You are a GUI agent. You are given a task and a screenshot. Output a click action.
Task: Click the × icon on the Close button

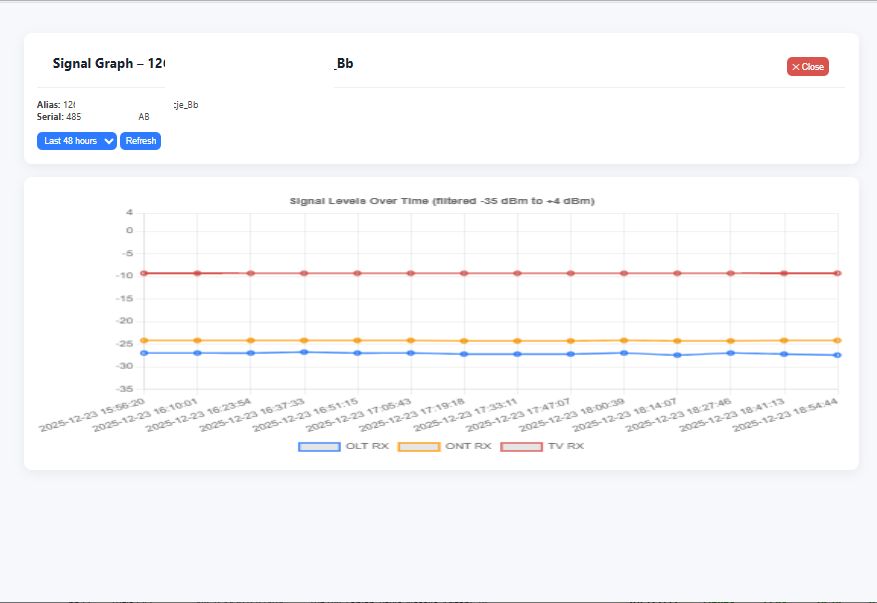[x=796, y=66]
